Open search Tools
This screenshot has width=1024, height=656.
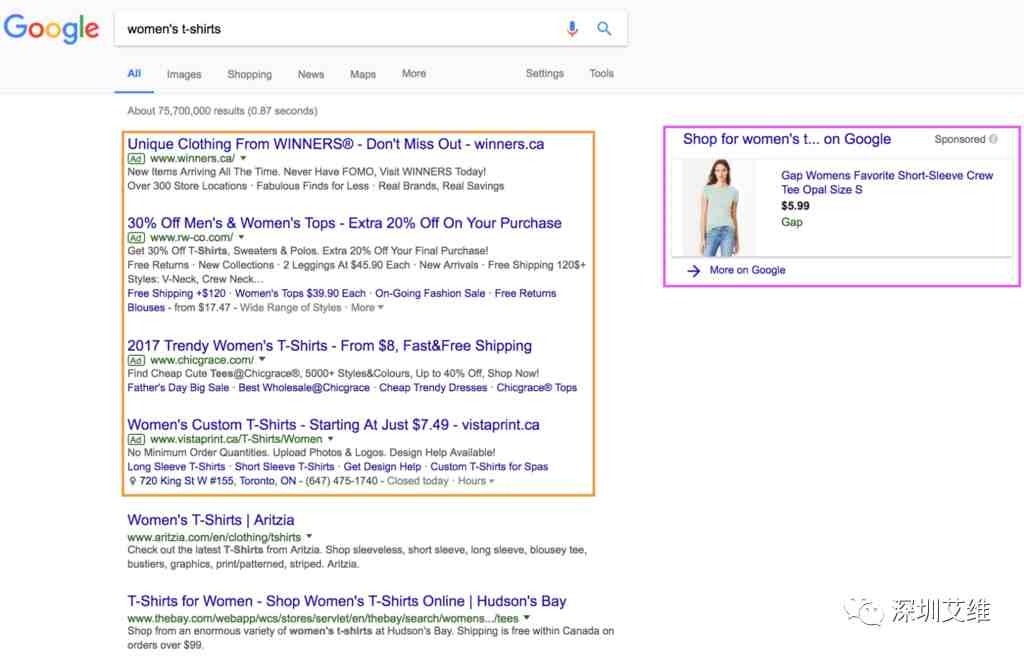click(601, 74)
